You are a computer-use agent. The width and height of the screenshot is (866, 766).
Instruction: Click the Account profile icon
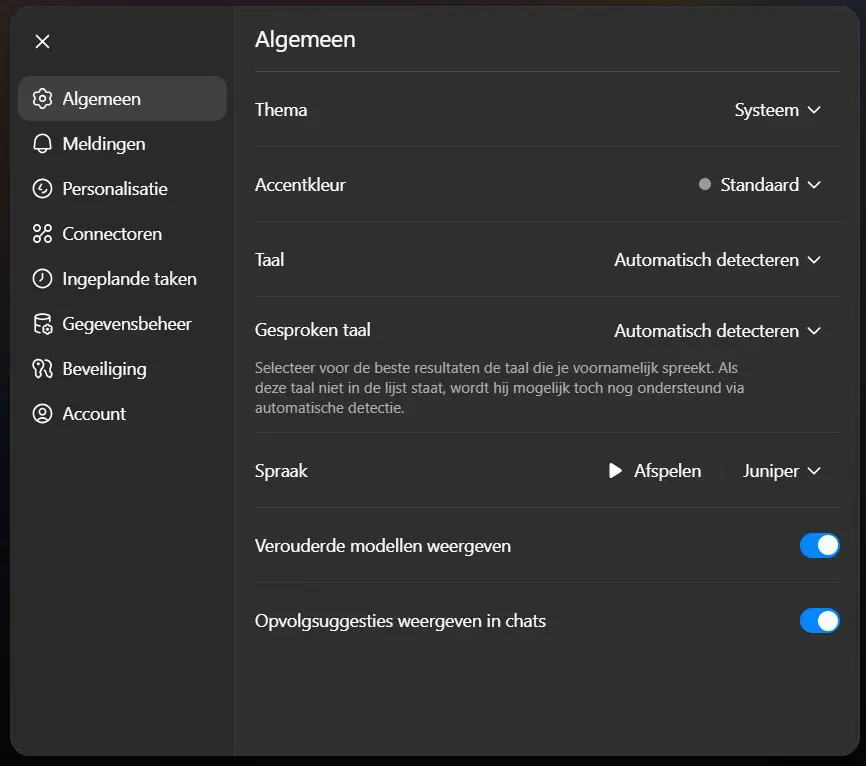point(42,414)
